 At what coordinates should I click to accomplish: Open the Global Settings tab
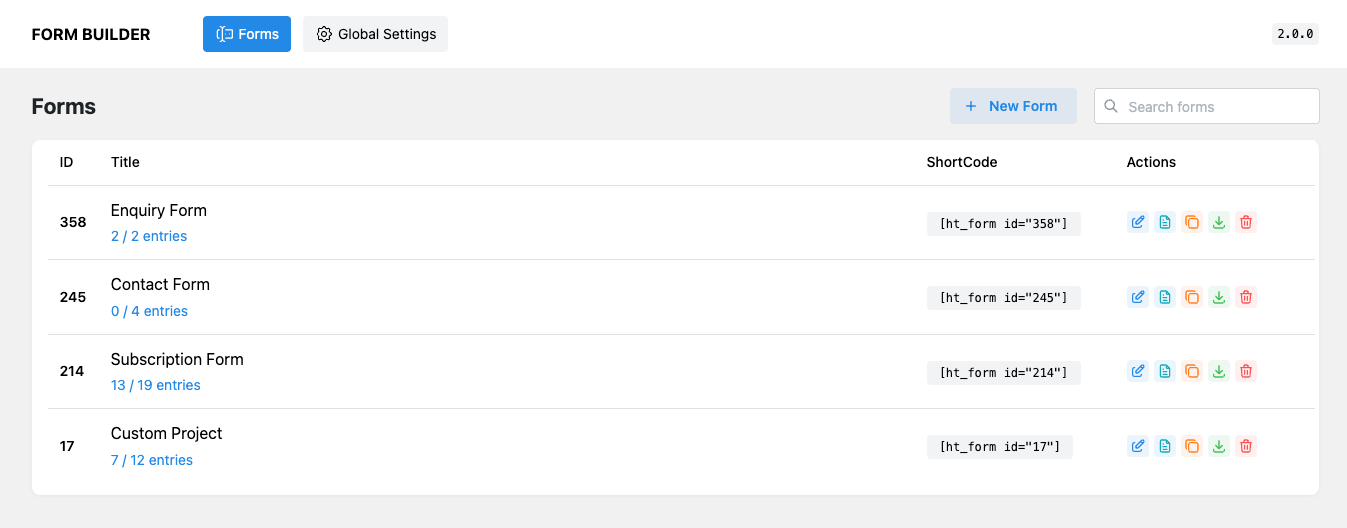pos(376,34)
